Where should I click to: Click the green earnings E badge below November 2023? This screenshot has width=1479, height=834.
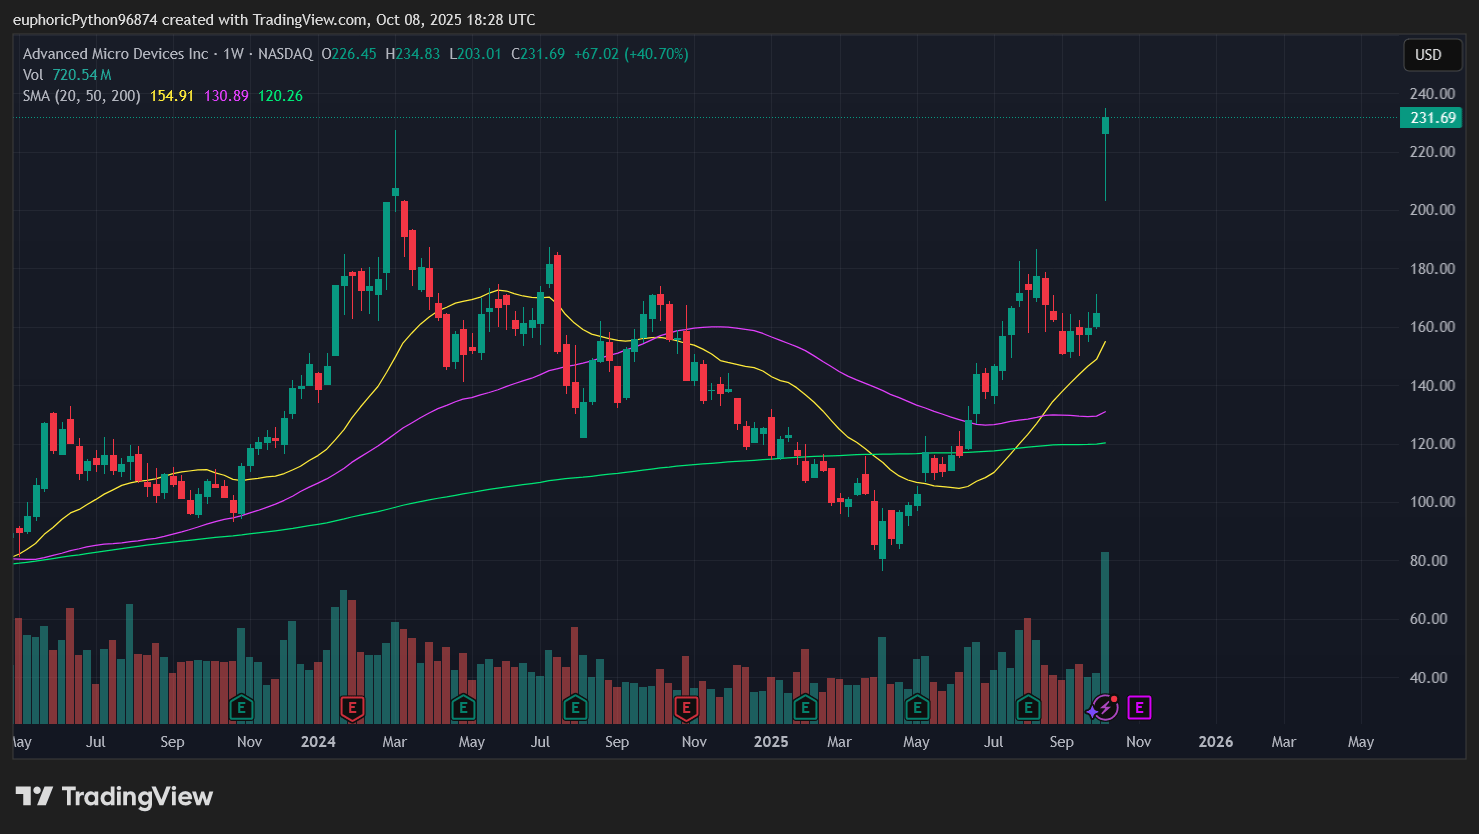point(241,708)
